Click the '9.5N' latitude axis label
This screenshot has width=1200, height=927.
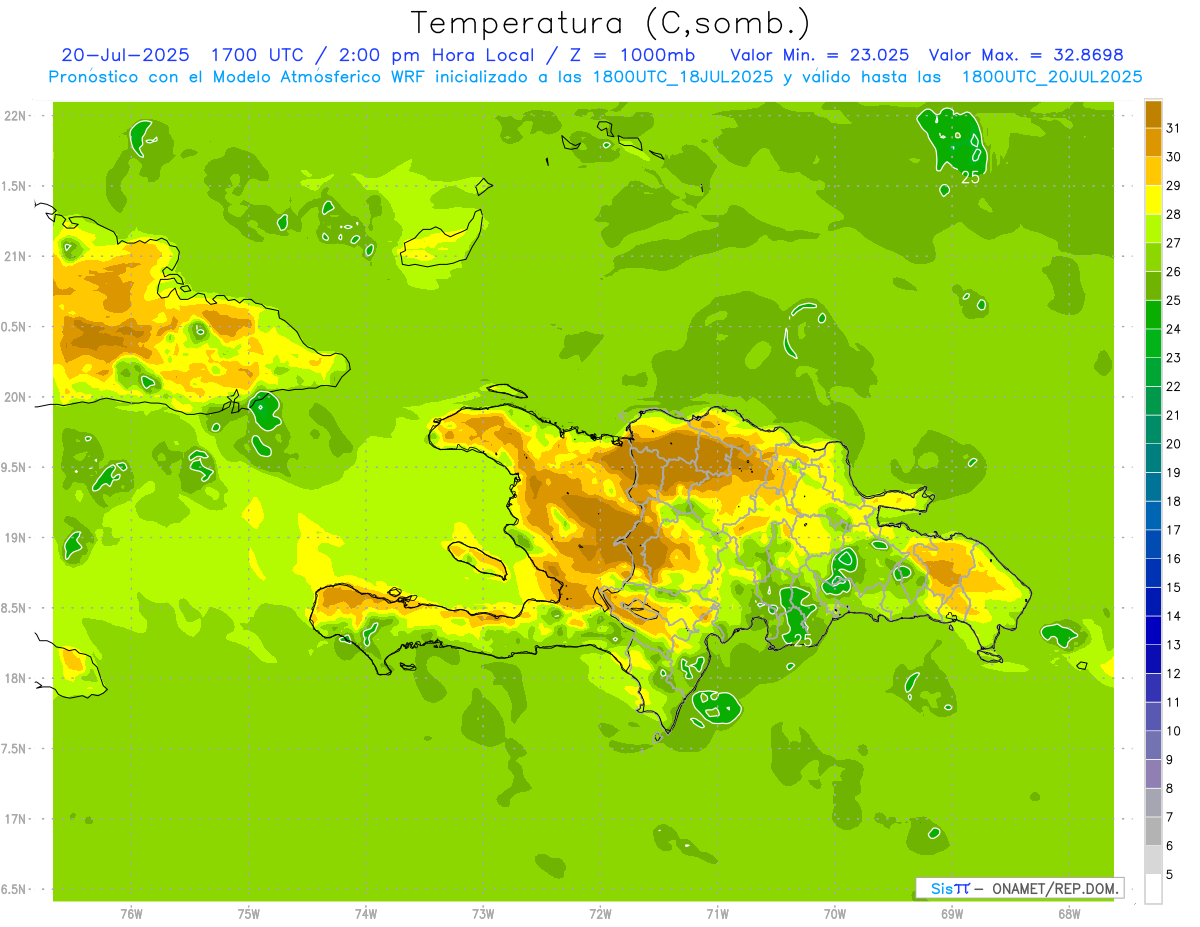(15, 467)
